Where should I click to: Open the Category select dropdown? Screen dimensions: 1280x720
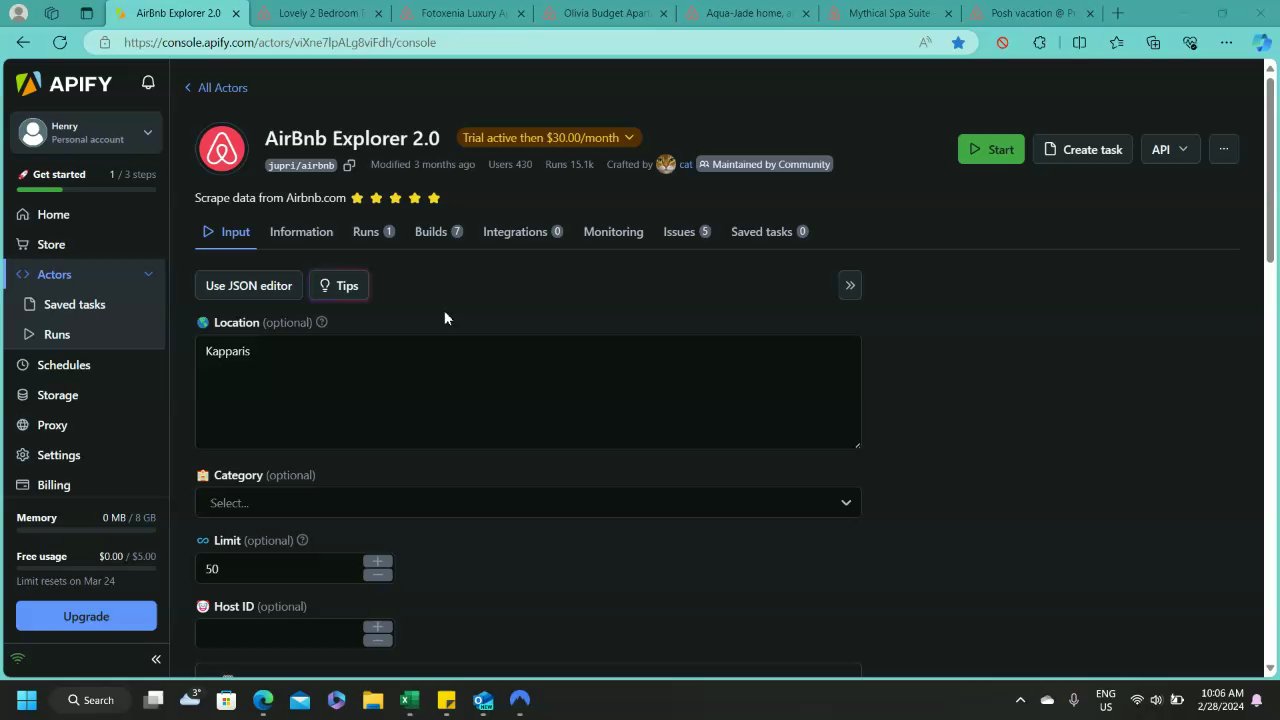(x=528, y=502)
